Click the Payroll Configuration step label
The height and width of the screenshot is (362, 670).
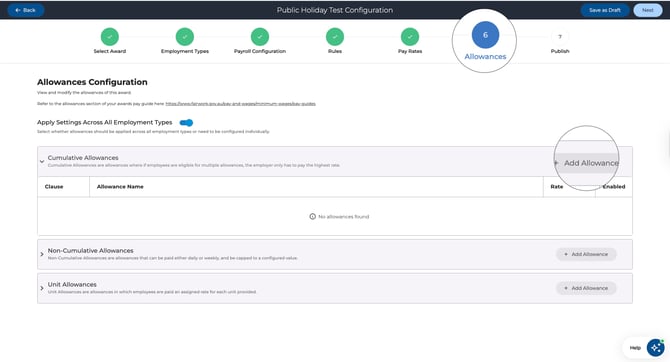point(260,51)
